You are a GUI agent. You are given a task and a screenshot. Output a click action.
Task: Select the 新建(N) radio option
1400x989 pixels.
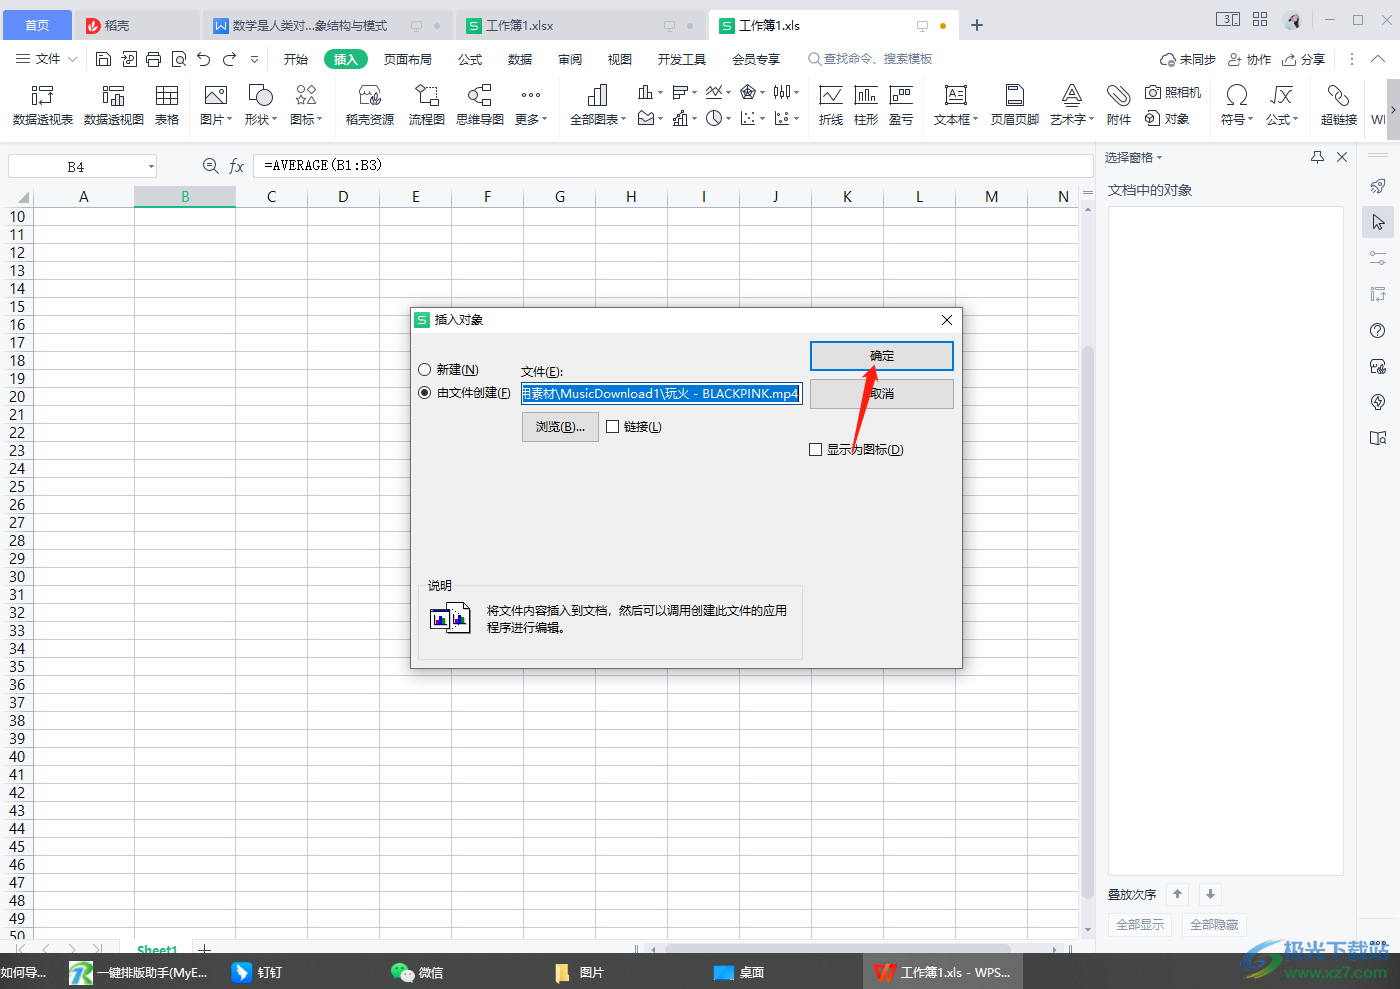(448, 370)
